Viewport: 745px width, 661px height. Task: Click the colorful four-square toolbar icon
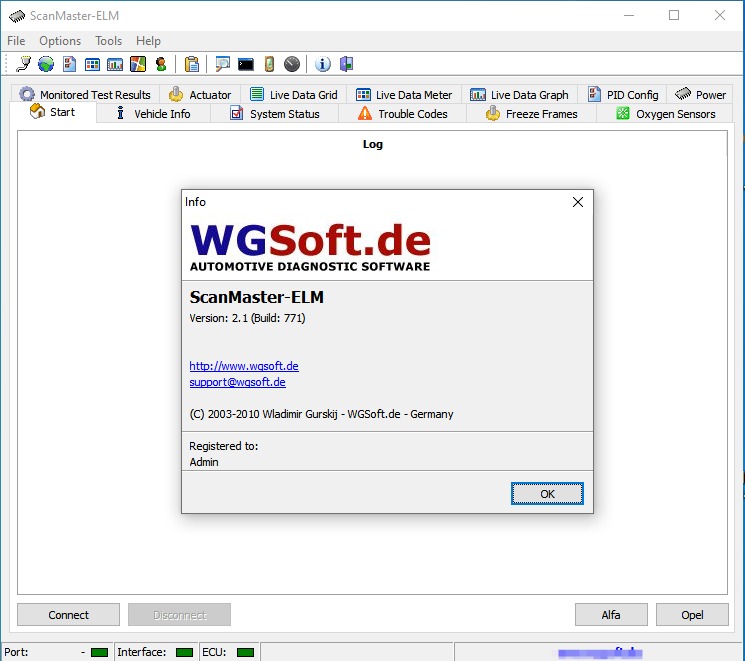click(138, 64)
